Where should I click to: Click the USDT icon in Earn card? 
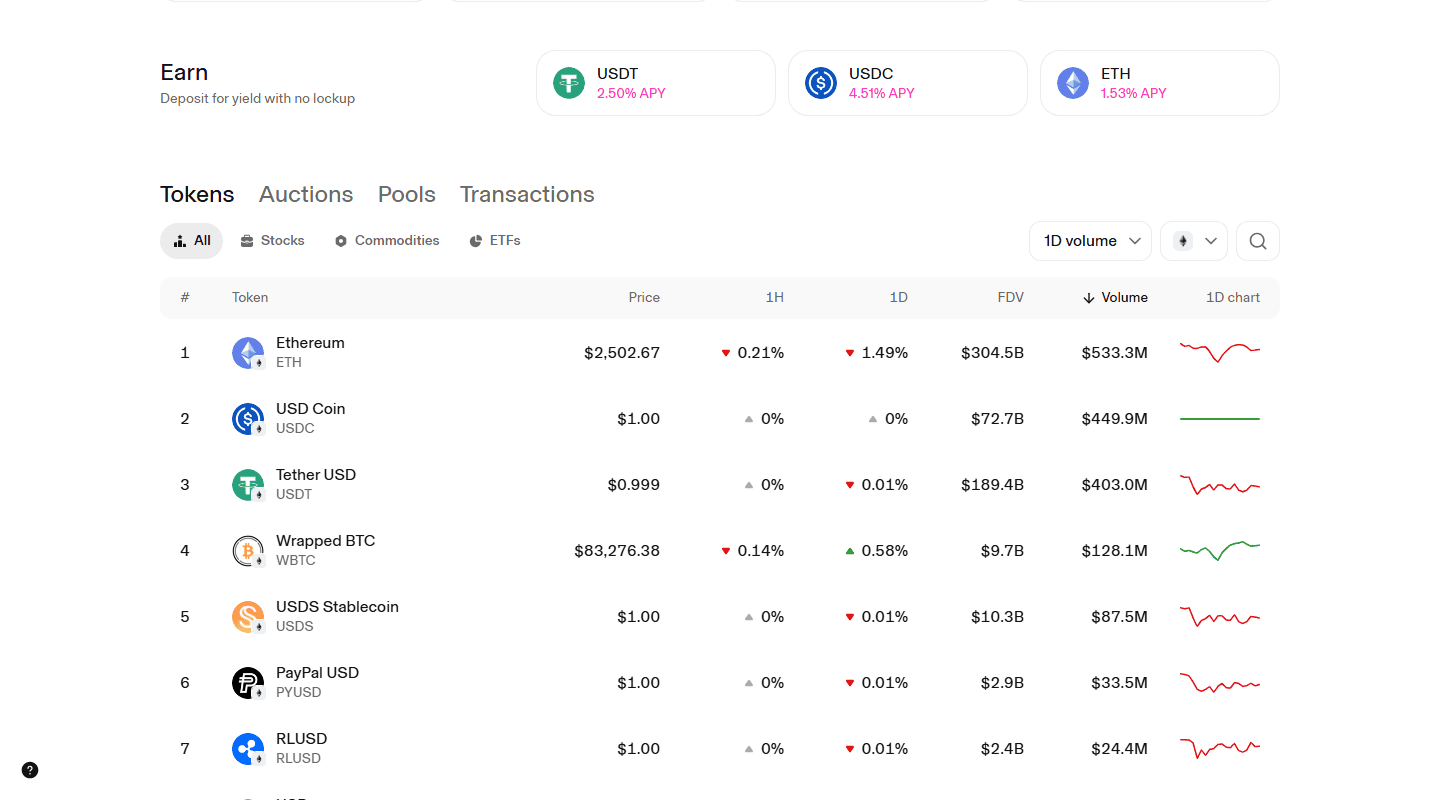click(569, 83)
